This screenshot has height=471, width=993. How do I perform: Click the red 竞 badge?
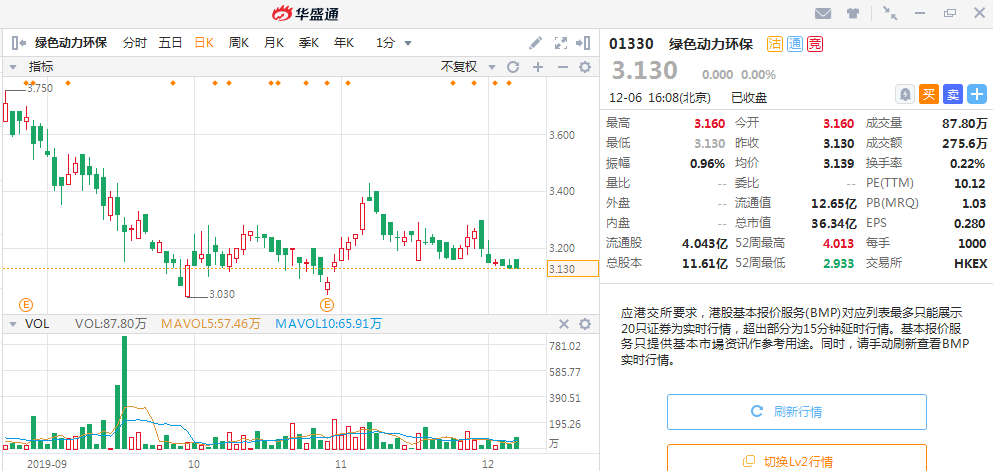[815, 44]
